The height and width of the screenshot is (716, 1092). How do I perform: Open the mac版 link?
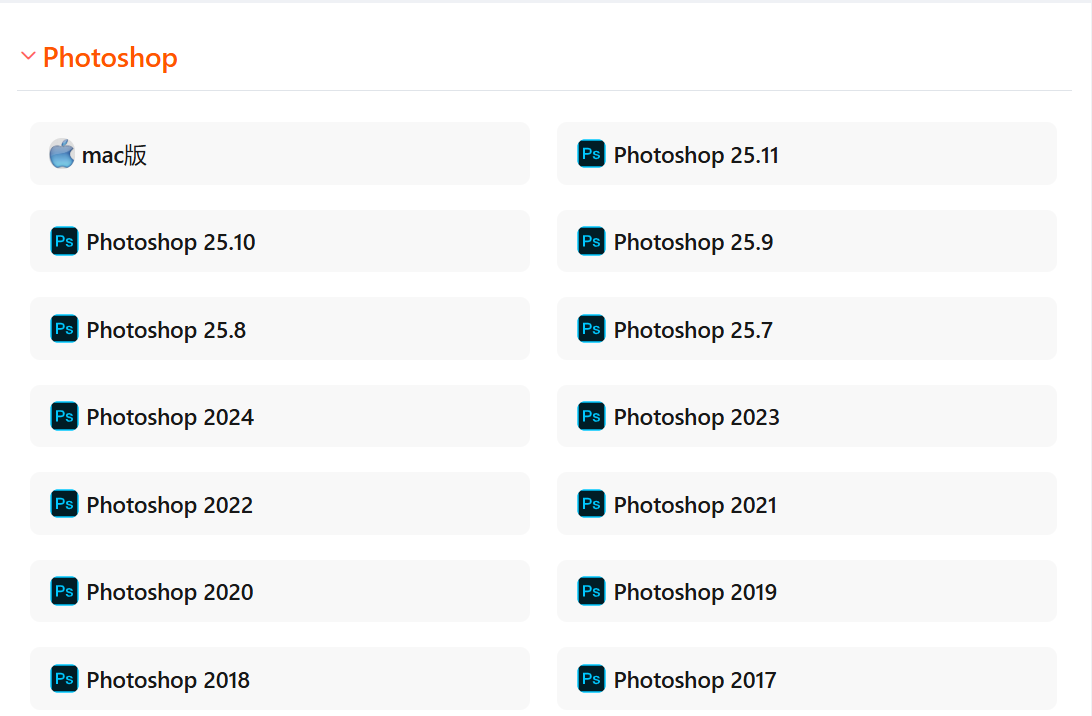coord(115,155)
